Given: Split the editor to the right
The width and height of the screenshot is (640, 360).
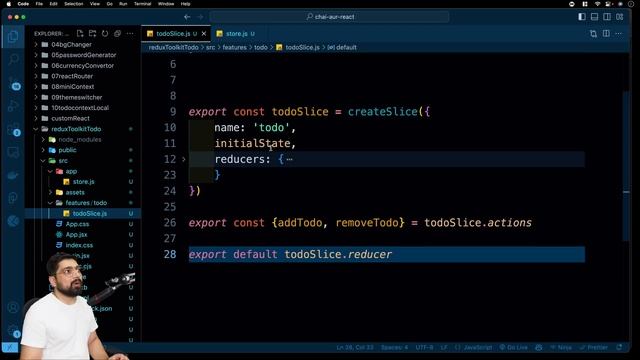Looking at the screenshot, I should (x=606, y=33).
